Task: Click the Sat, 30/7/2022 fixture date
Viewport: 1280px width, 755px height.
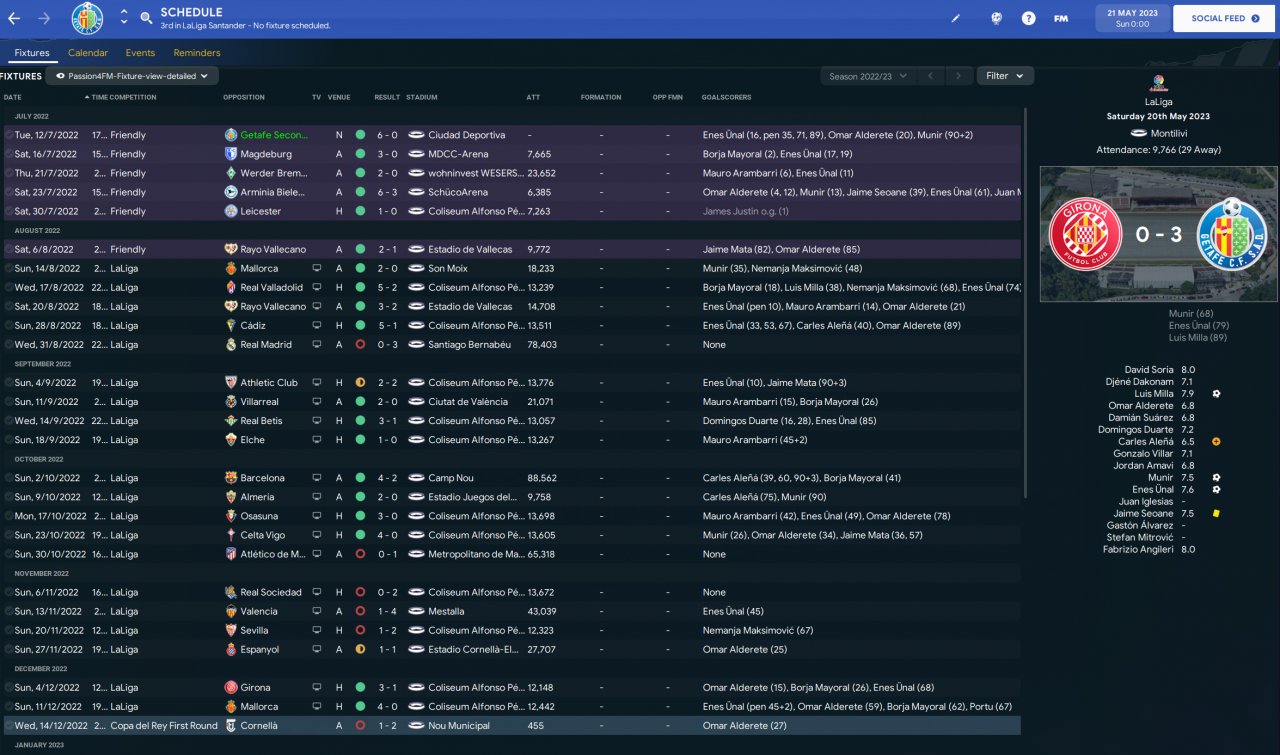Action: click(x=46, y=211)
